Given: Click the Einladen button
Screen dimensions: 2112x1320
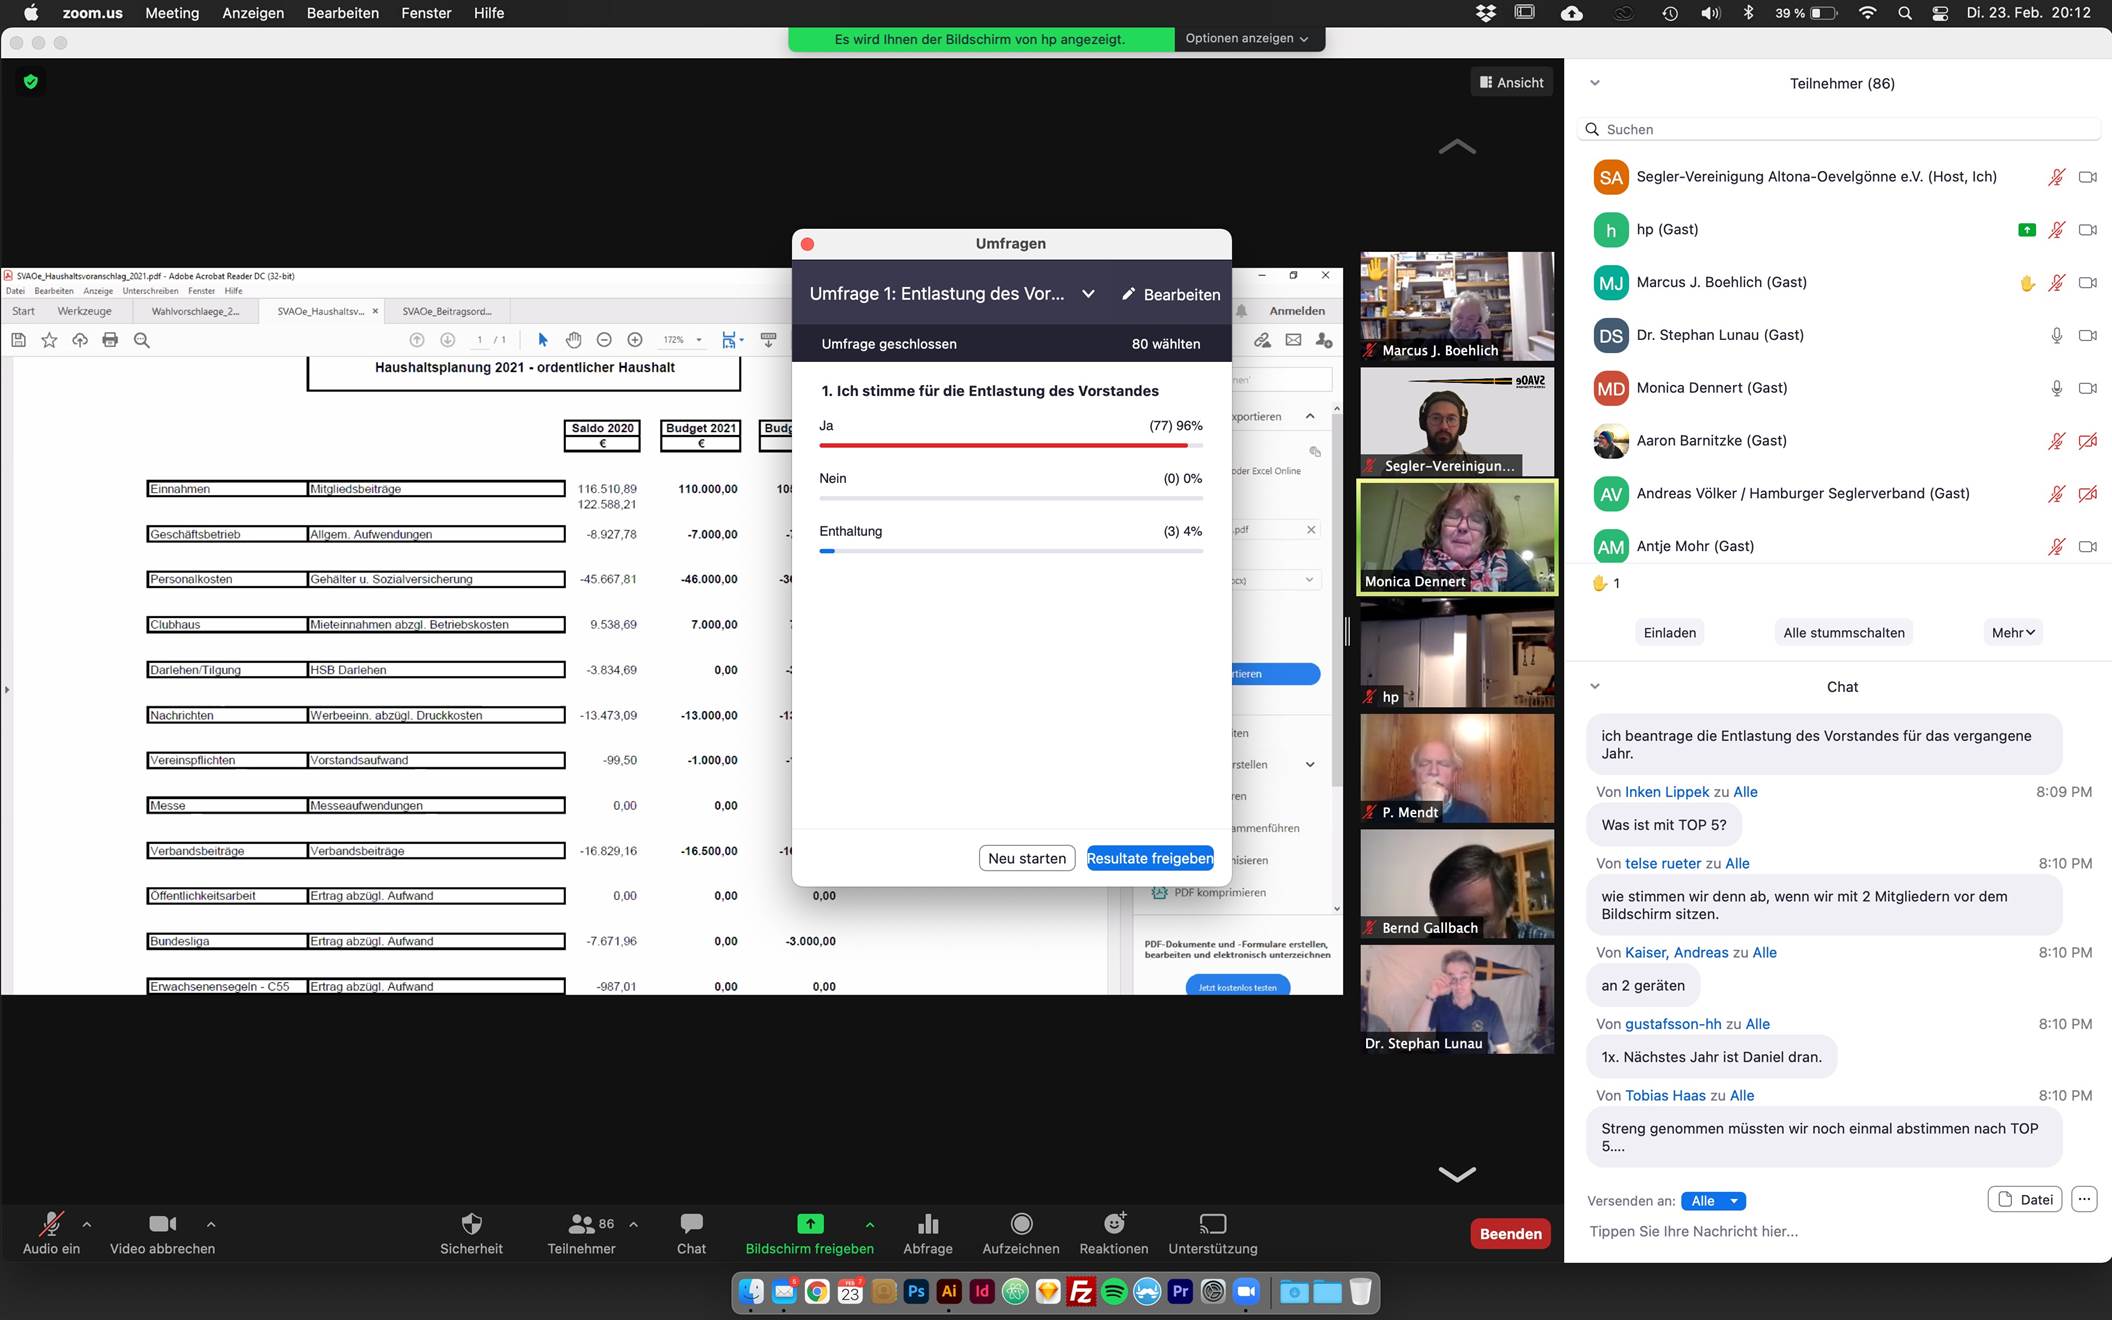Looking at the screenshot, I should (1670, 632).
